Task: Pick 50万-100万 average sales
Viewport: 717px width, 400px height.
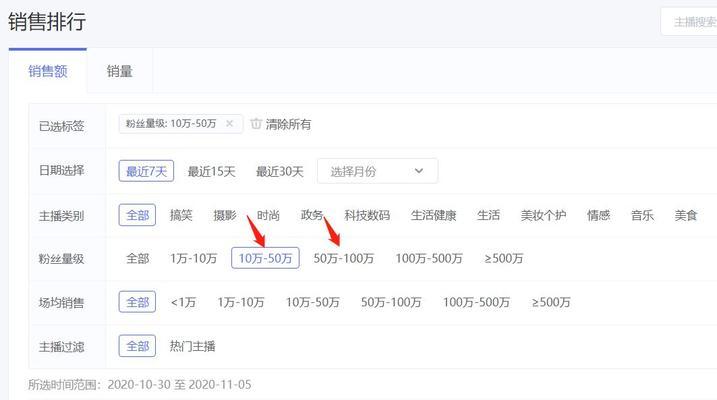Action: click(391, 302)
